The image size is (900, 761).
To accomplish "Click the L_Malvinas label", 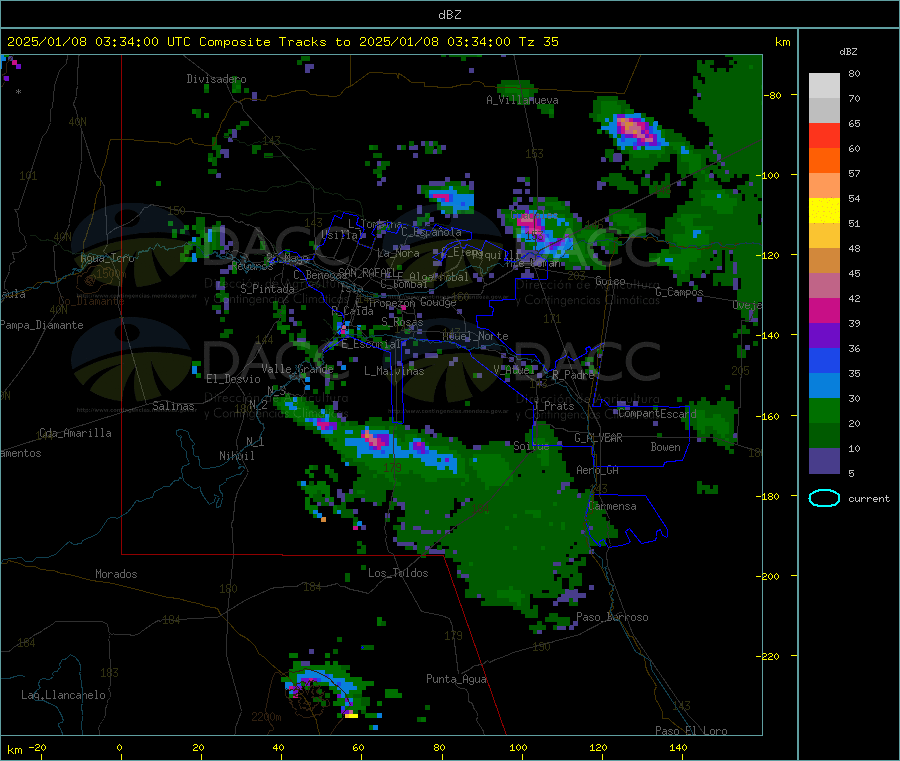I will (394, 371).
